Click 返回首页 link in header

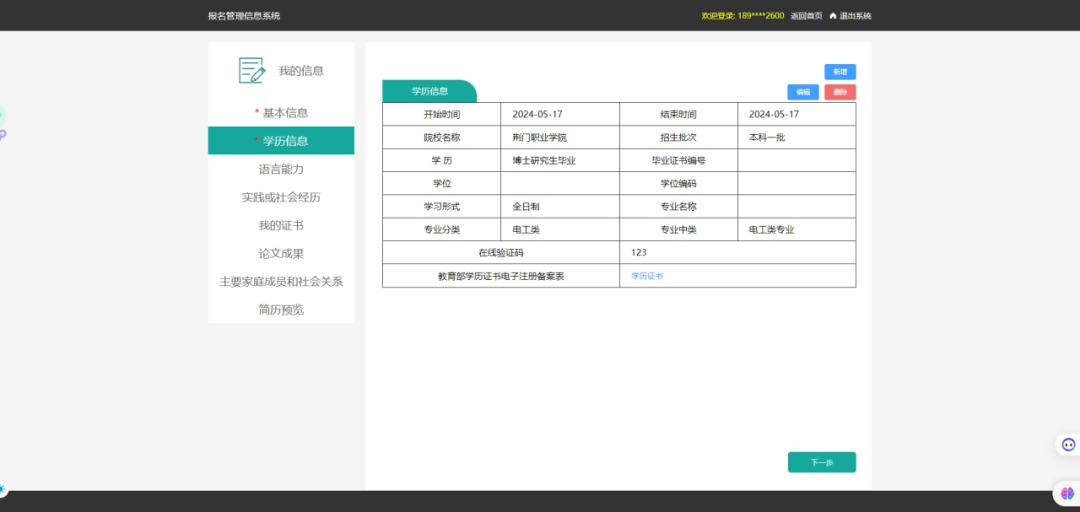tap(806, 16)
